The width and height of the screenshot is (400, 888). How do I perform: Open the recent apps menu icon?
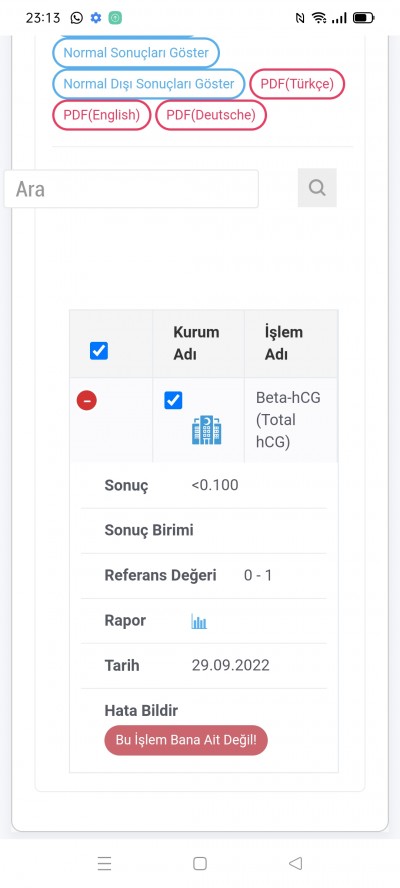coord(104,863)
